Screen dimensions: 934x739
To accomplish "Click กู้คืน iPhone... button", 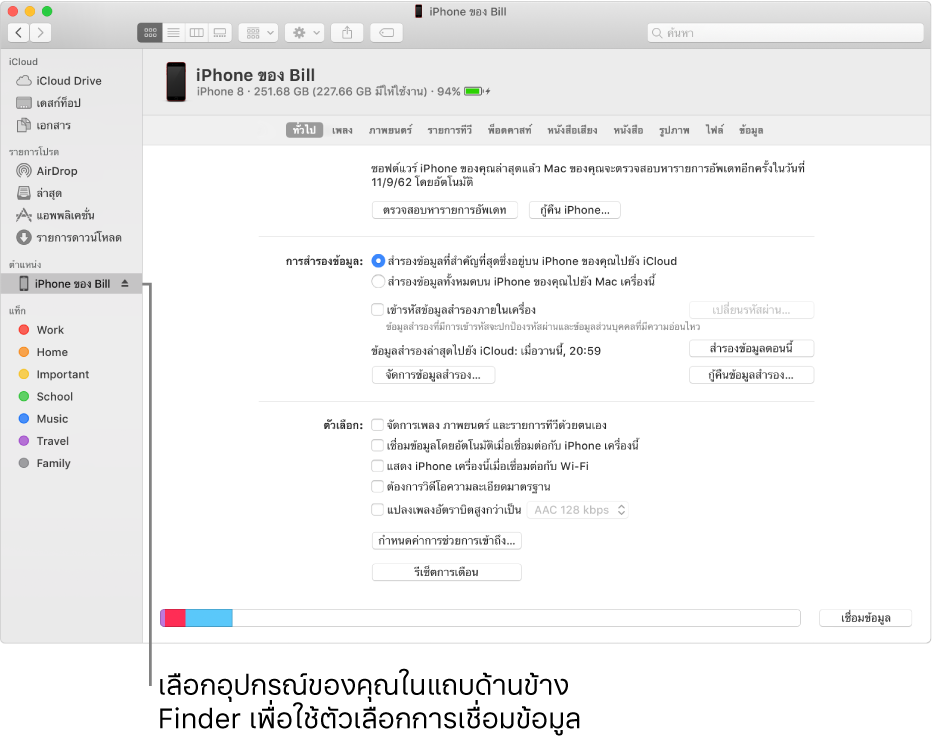I will coord(575,210).
